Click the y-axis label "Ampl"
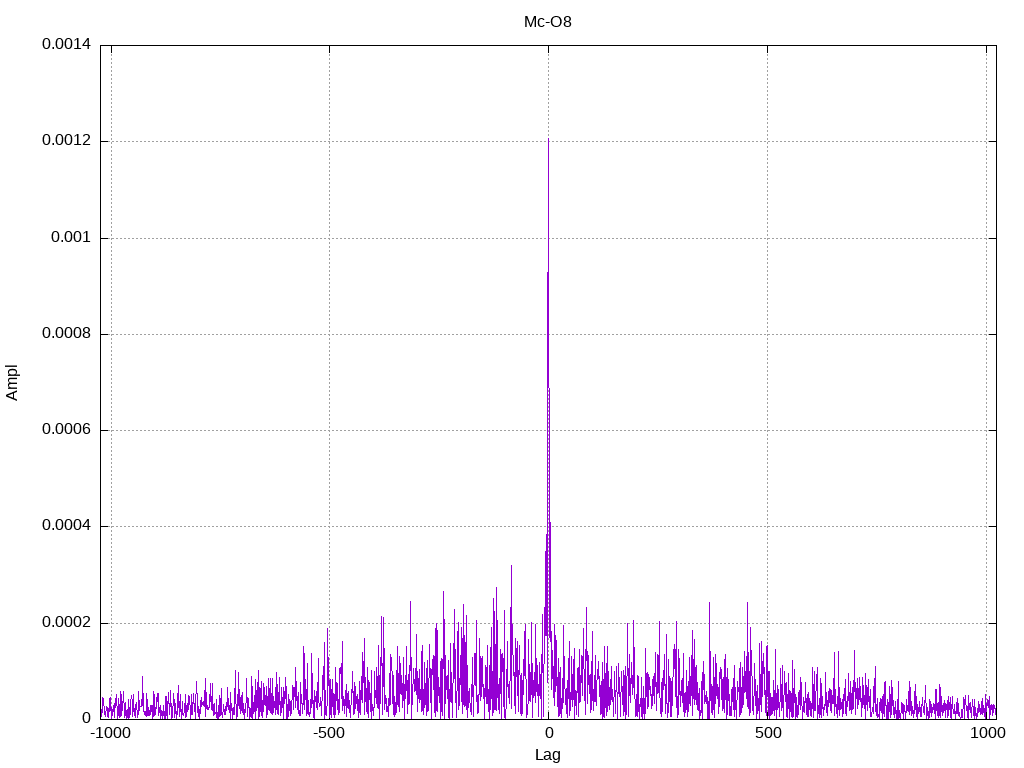The height and width of the screenshot is (768, 1024). coord(12,383)
